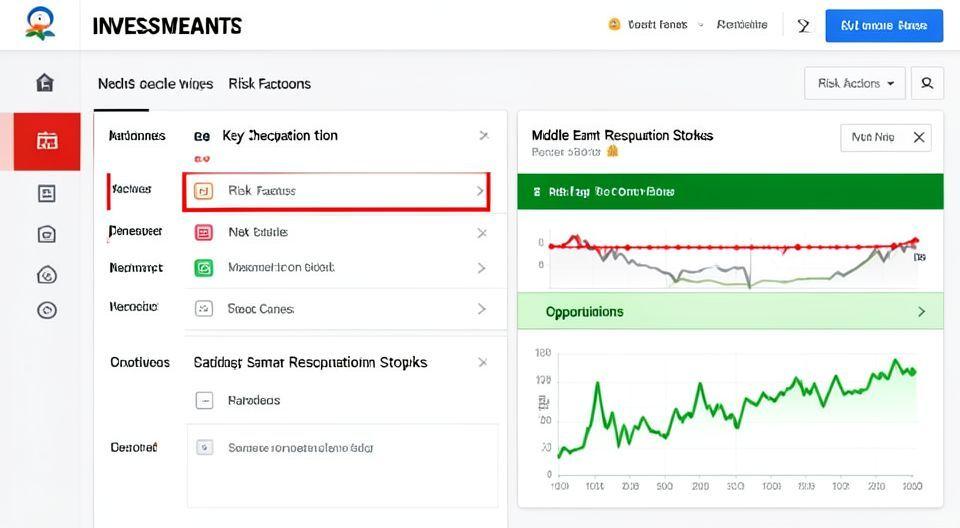This screenshot has height=528, width=960.
Task: Toggle the small checkbox in the bottom input box
Action: [204, 448]
